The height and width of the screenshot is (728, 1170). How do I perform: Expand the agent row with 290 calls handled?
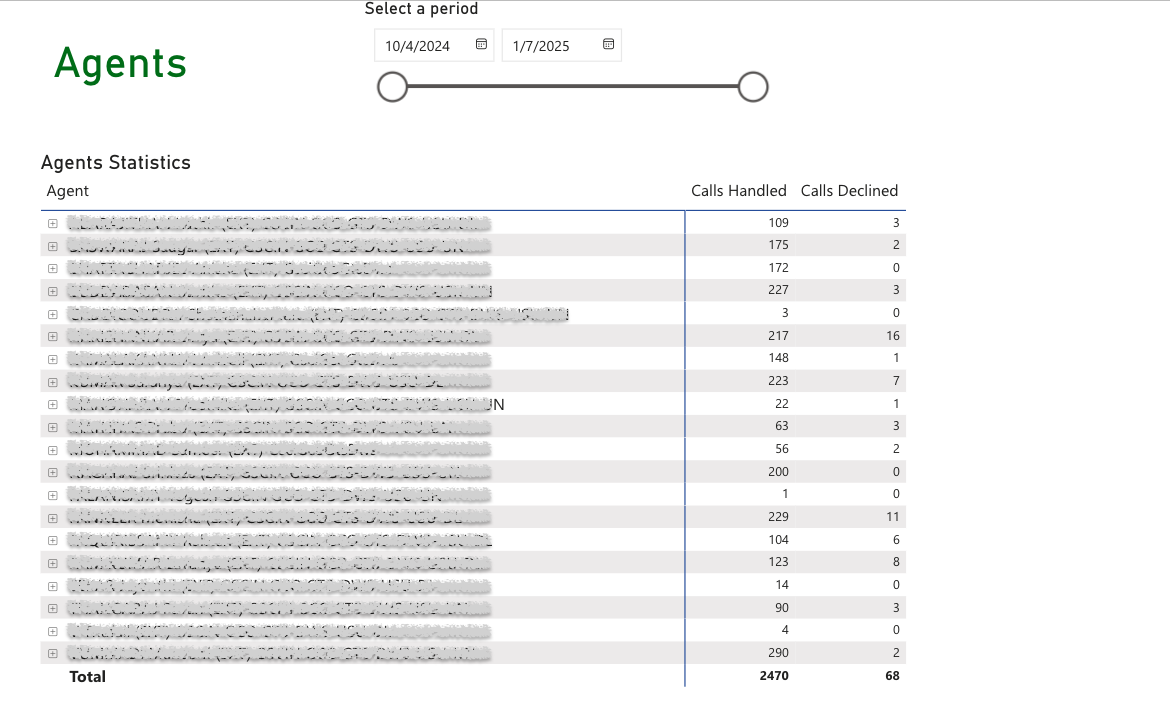(52, 653)
